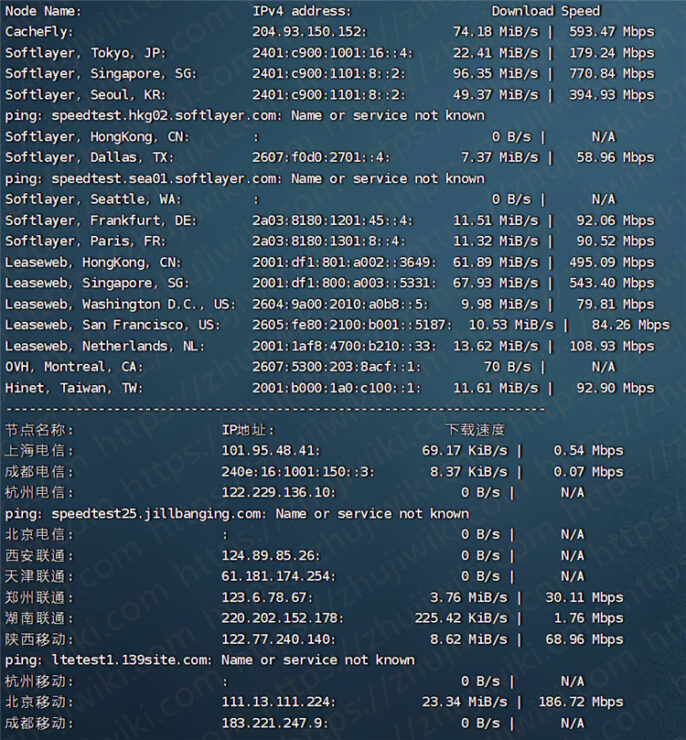The width and height of the screenshot is (686, 740).
Task: Click Seoul speed 49.37 MiB/s
Action: tap(495, 95)
